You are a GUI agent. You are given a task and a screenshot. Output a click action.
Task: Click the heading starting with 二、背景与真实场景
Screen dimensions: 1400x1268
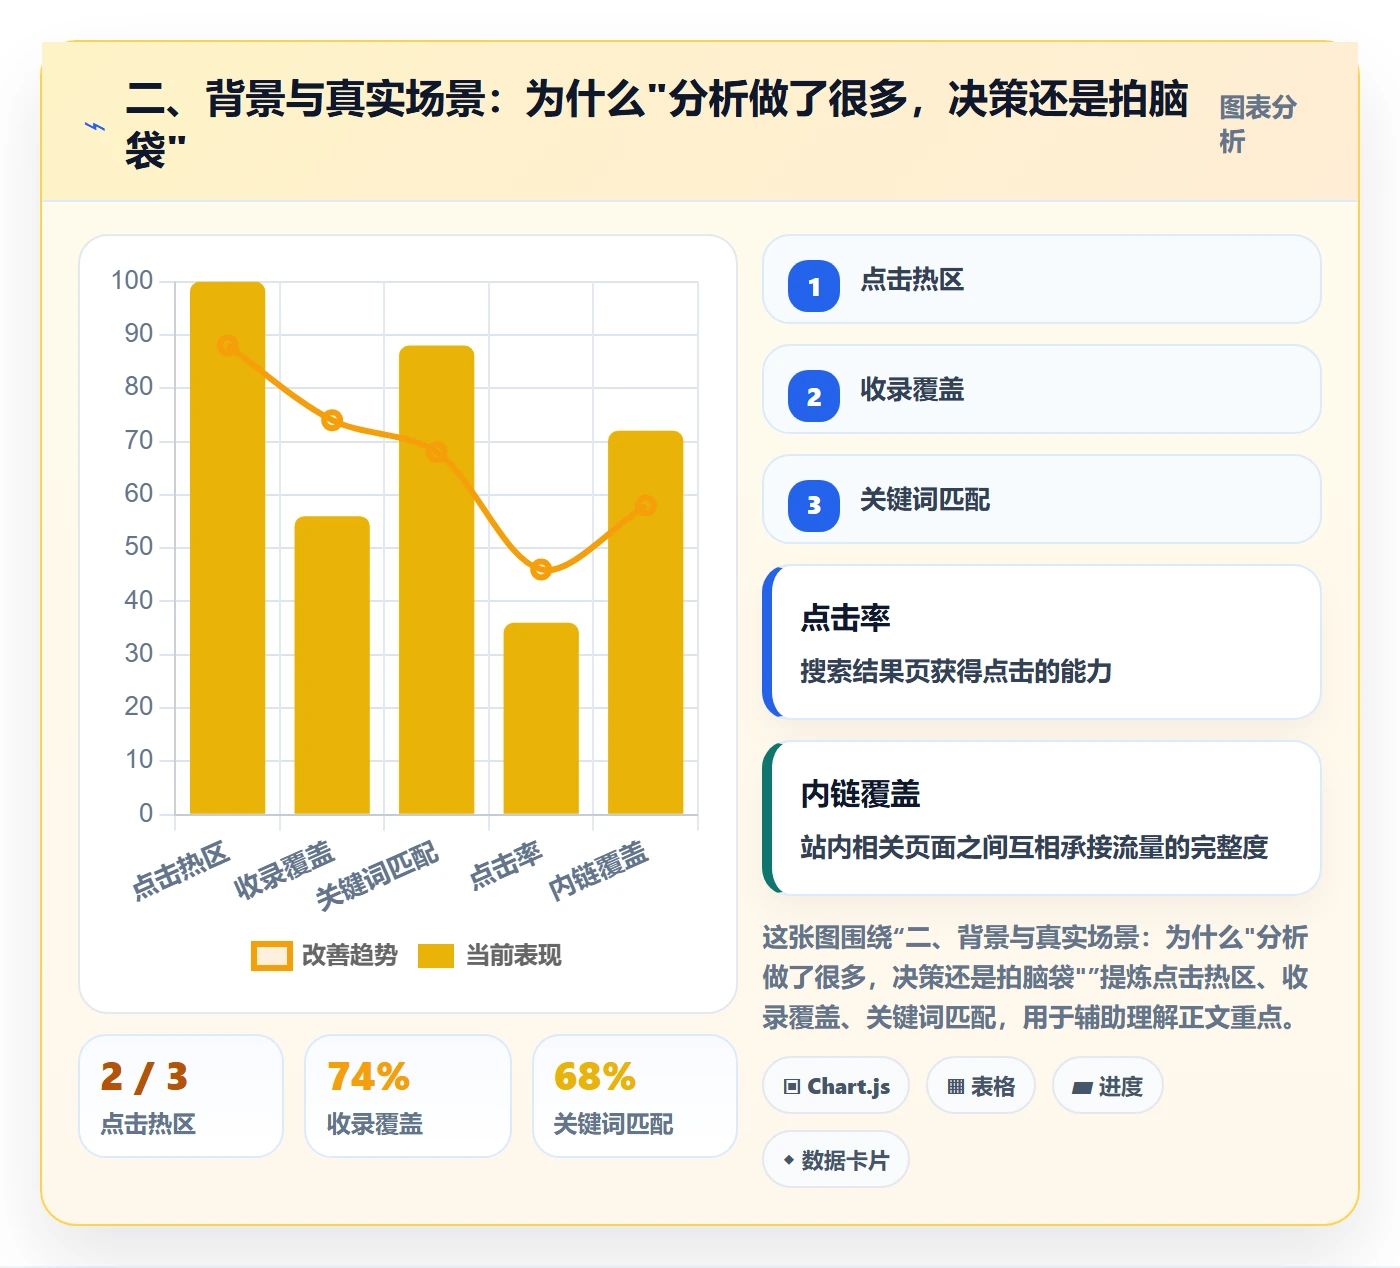(x=657, y=124)
